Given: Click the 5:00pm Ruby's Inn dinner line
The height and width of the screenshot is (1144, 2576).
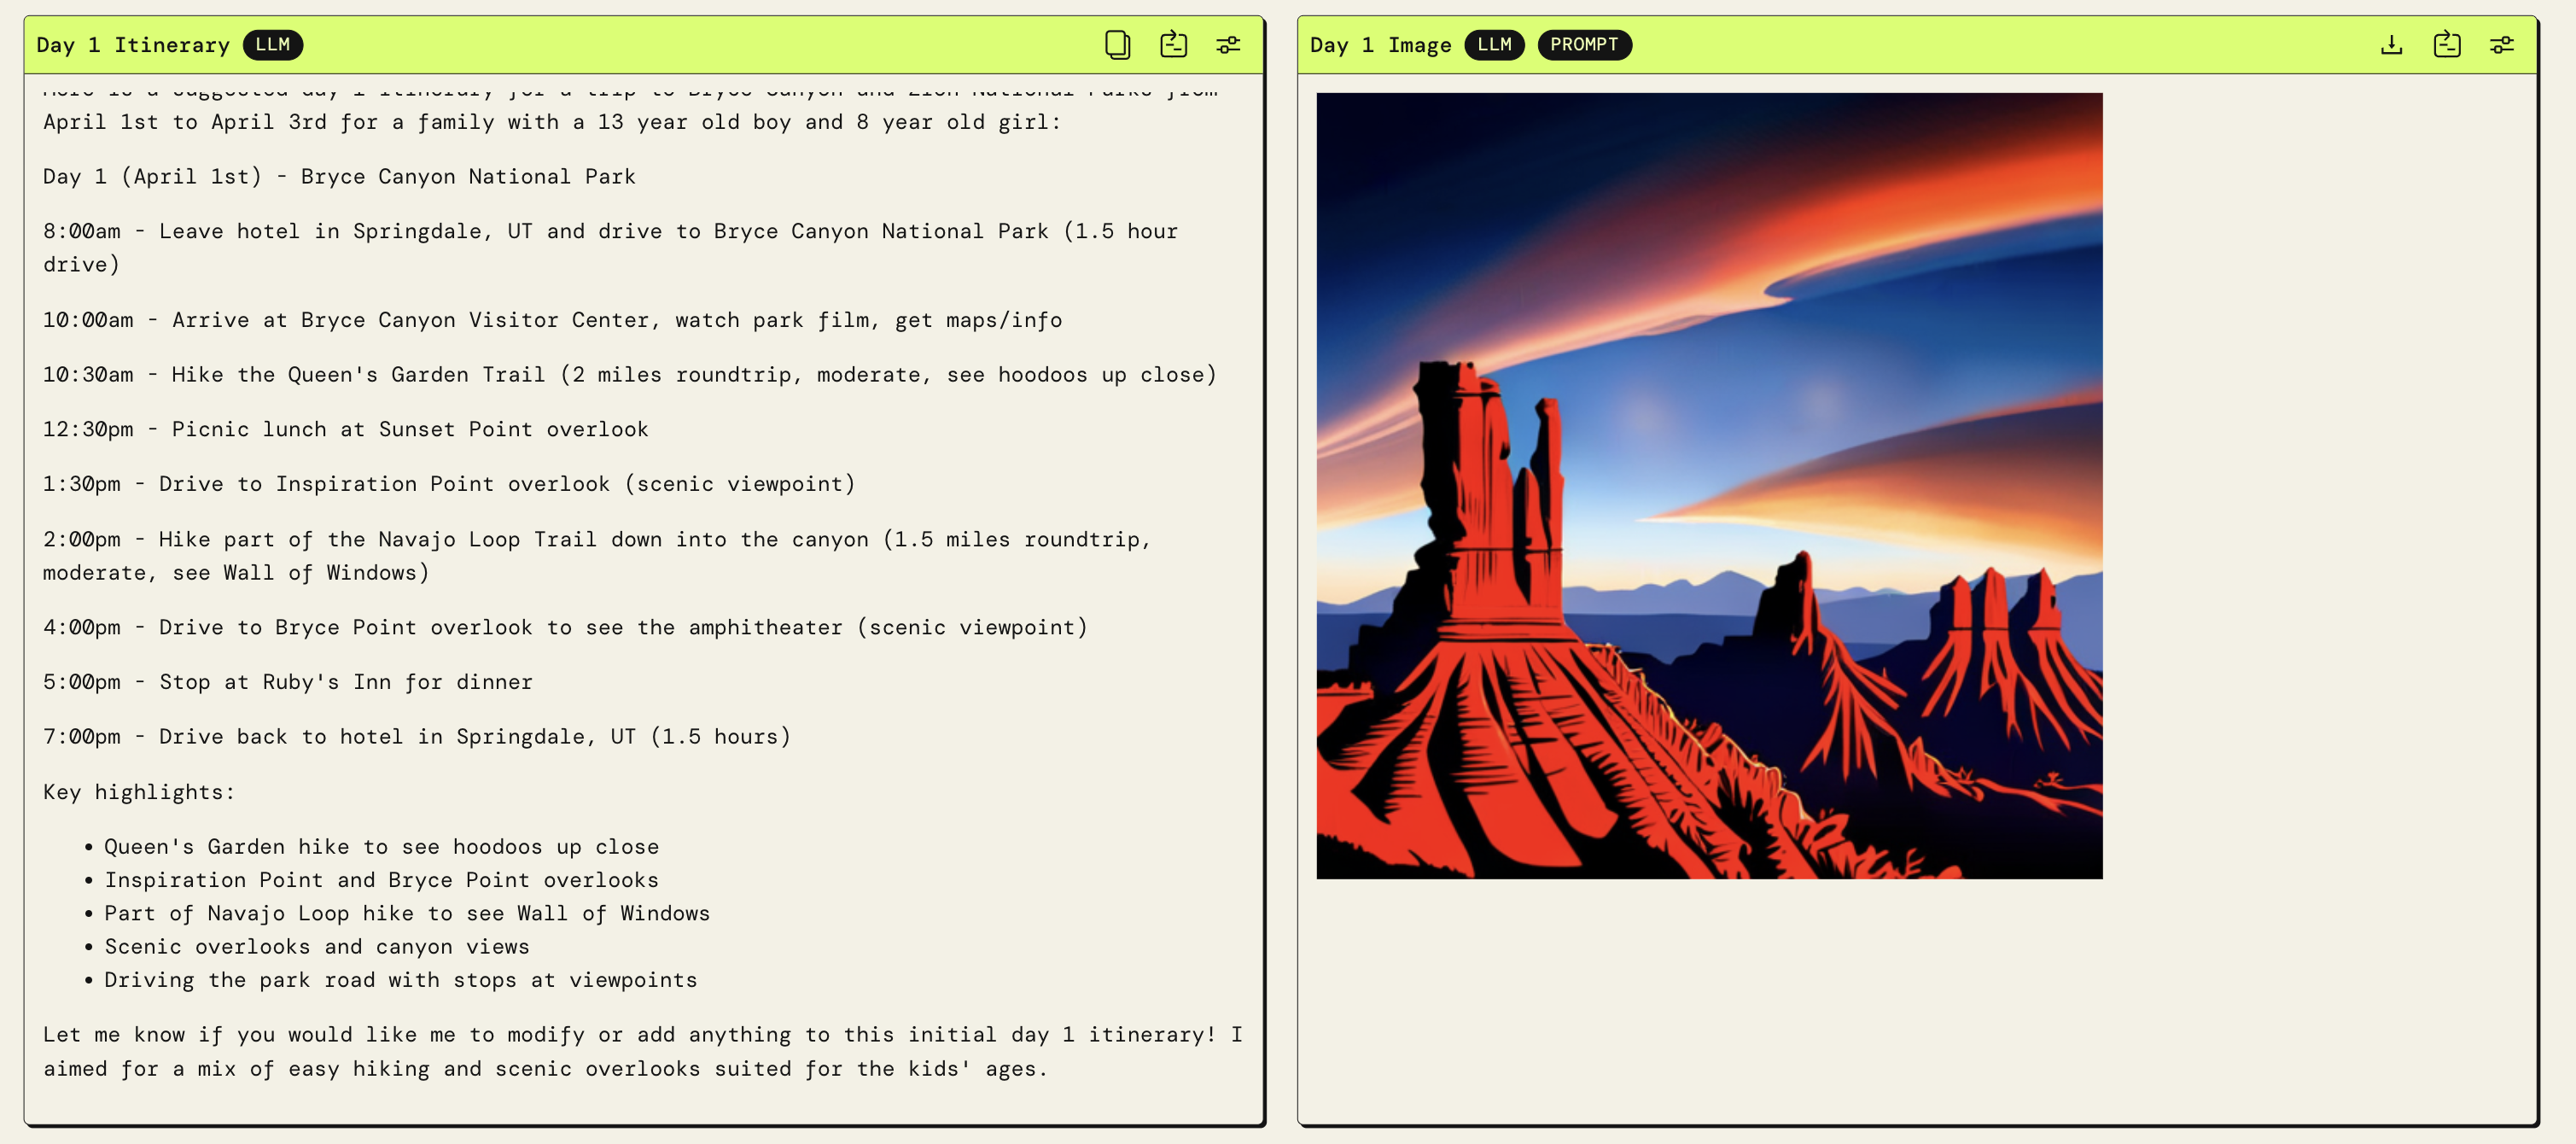Looking at the screenshot, I should (288, 682).
